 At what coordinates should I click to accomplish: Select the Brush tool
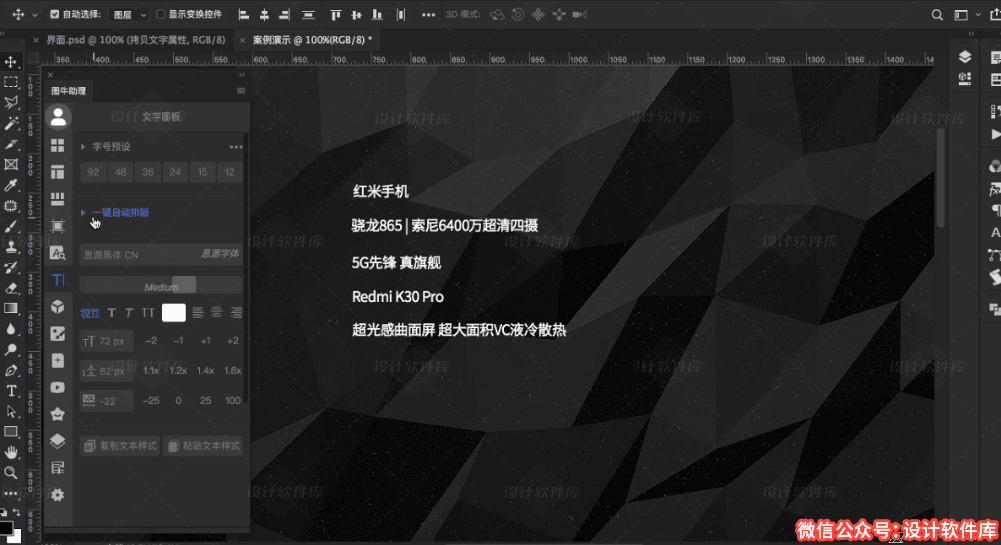point(11,227)
